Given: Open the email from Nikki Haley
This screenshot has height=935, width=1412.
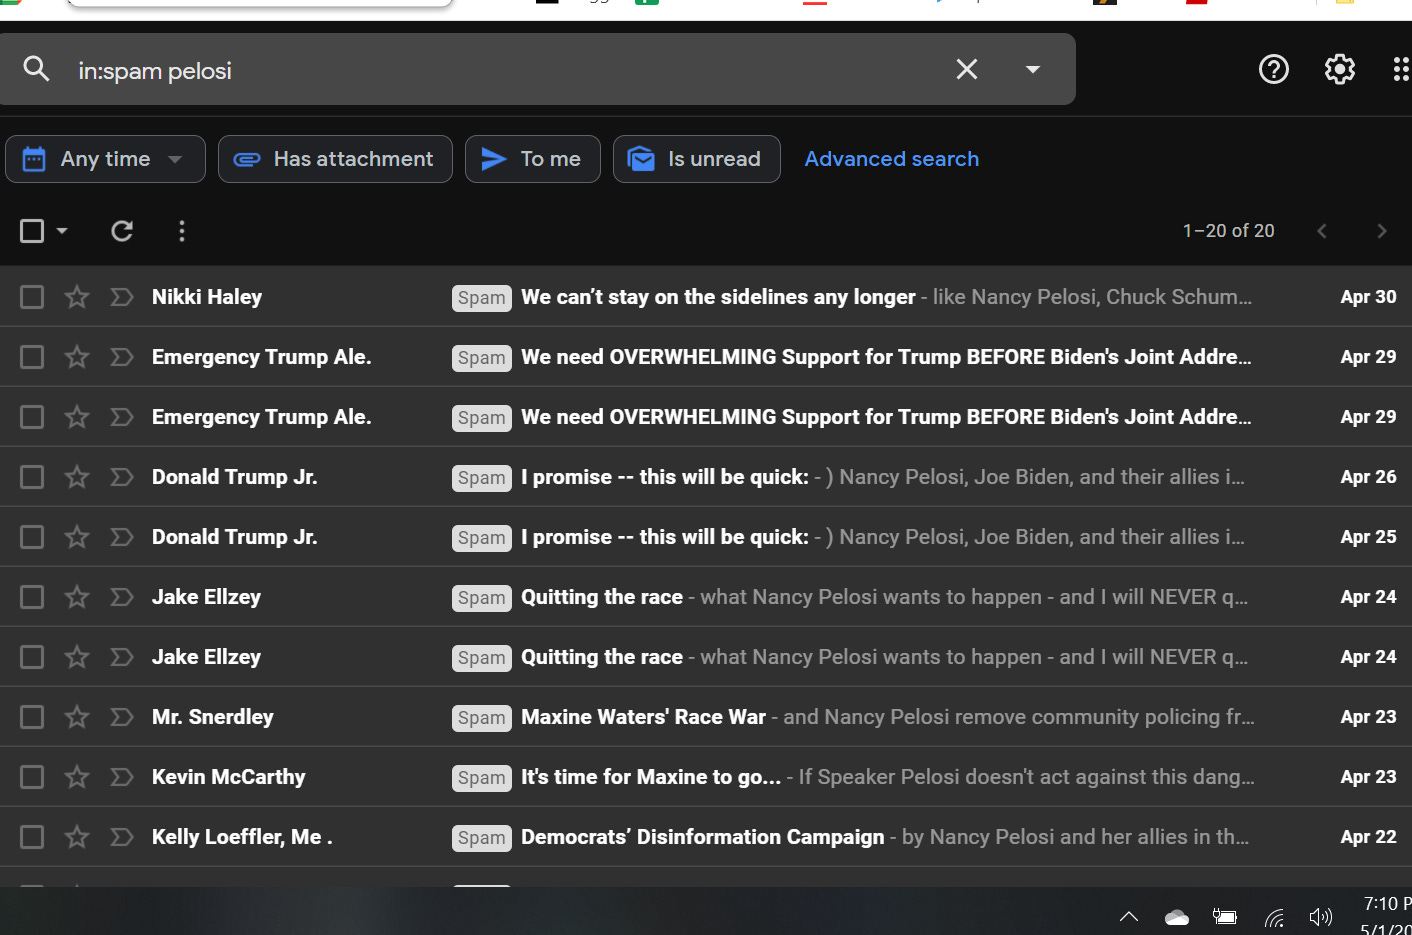Looking at the screenshot, I should pos(706,297).
